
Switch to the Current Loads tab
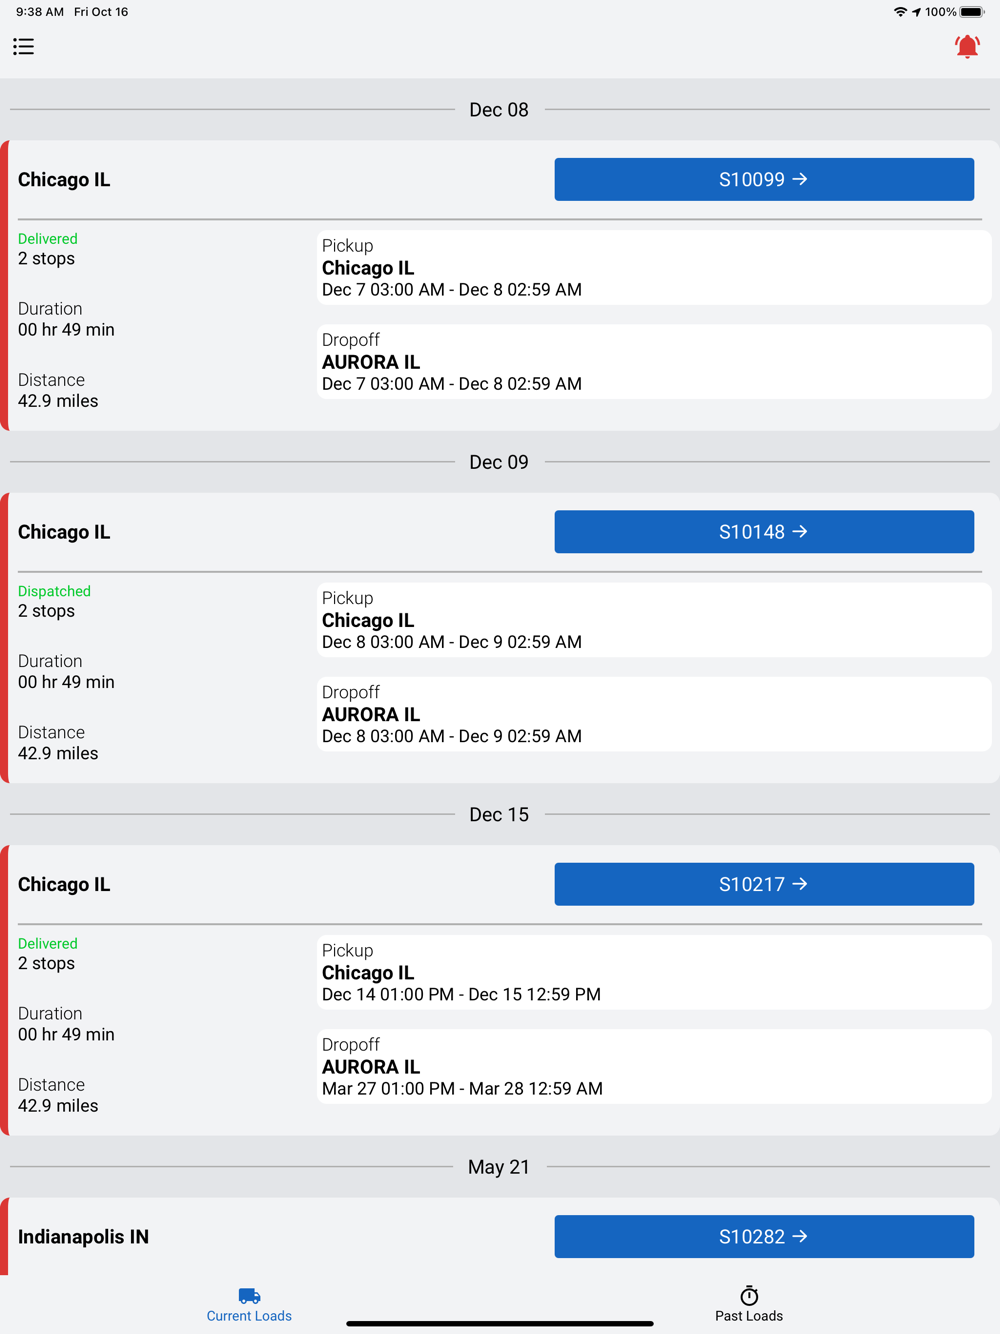coord(249,1305)
